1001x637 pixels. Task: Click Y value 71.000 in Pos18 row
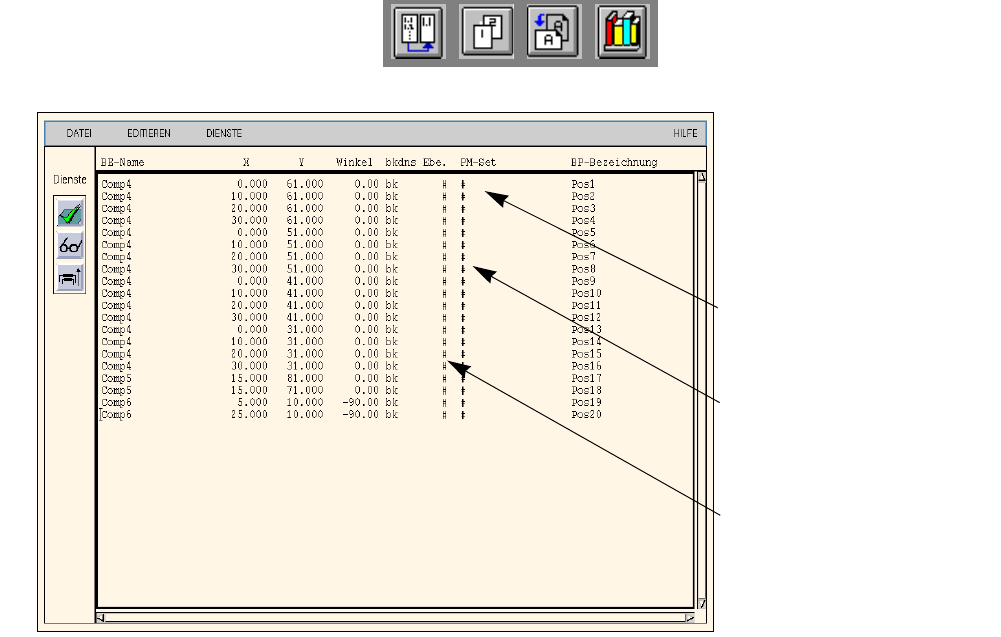click(x=305, y=390)
